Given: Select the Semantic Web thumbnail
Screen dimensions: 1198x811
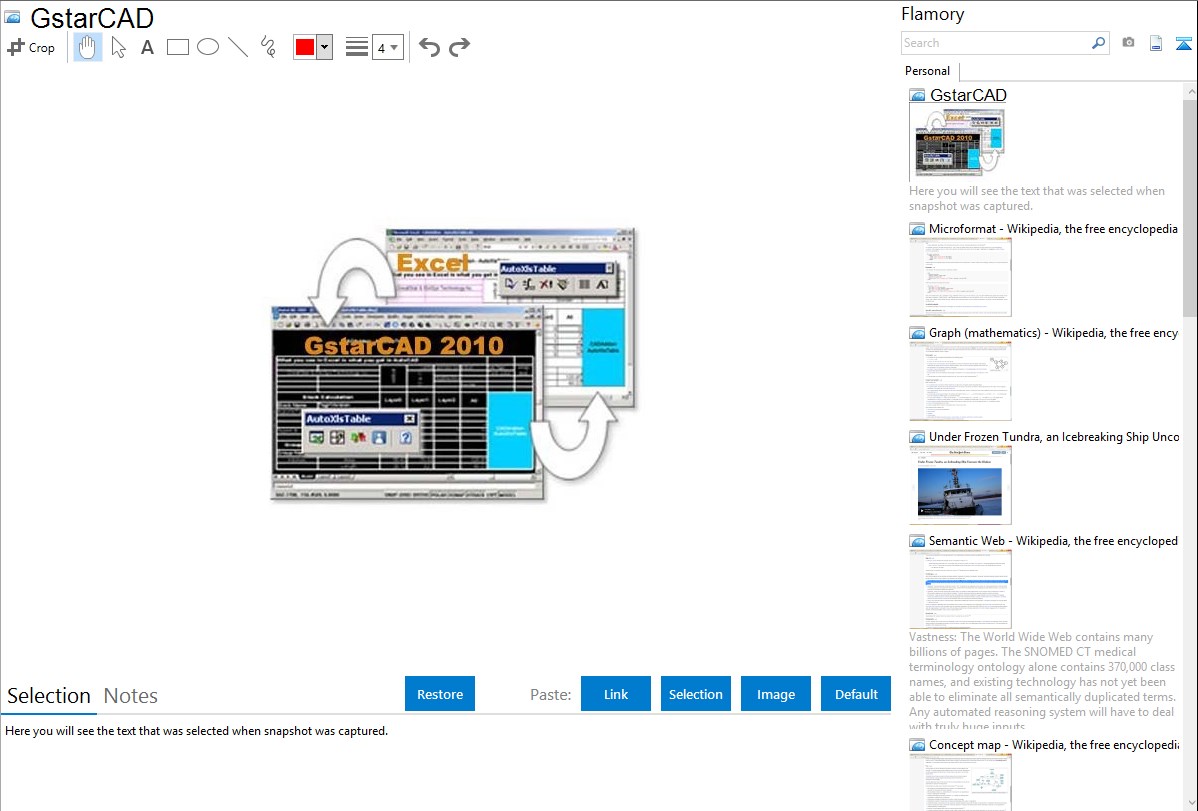Looking at the screenshot, I should 960,589.
